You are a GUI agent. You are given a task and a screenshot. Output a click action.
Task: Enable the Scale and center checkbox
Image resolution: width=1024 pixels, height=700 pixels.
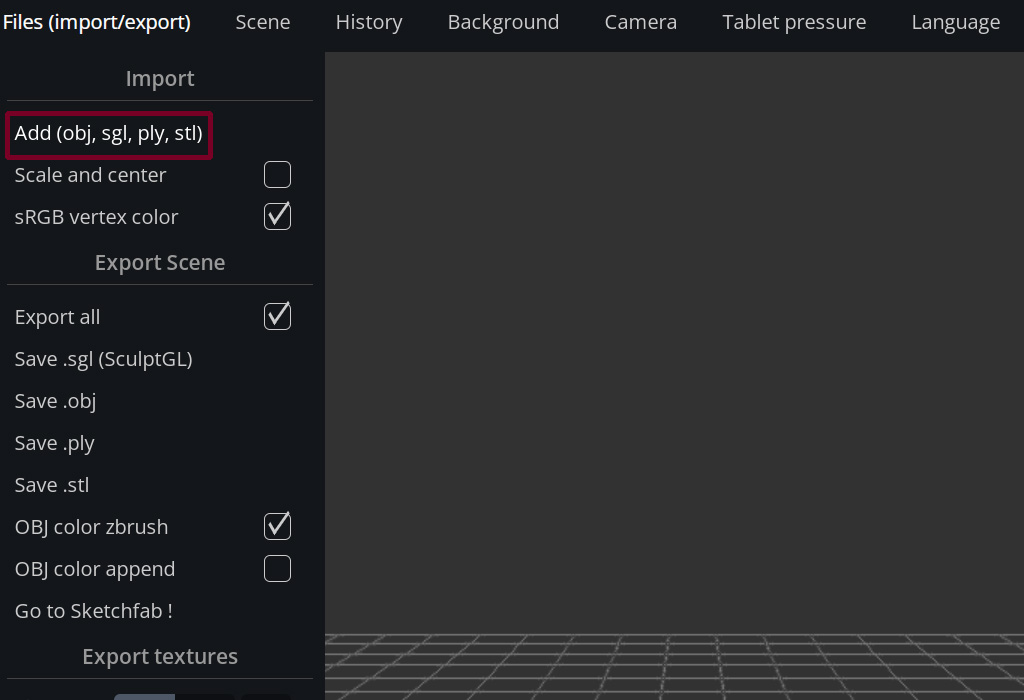click(x=277, y=175)
